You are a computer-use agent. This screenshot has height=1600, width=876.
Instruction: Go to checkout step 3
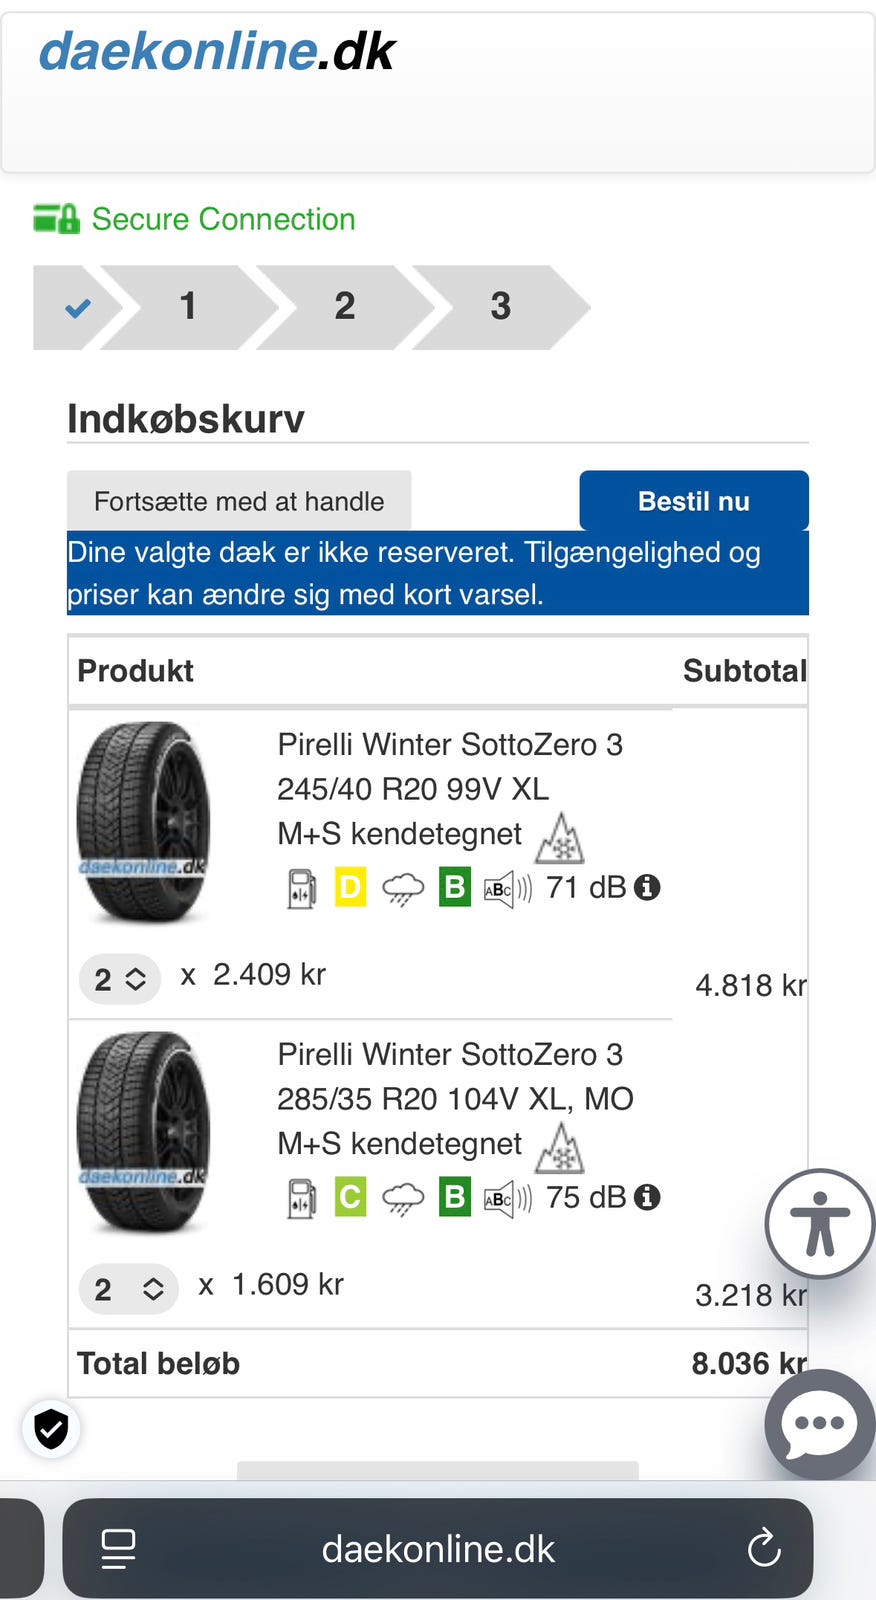(x=500, y=307)
